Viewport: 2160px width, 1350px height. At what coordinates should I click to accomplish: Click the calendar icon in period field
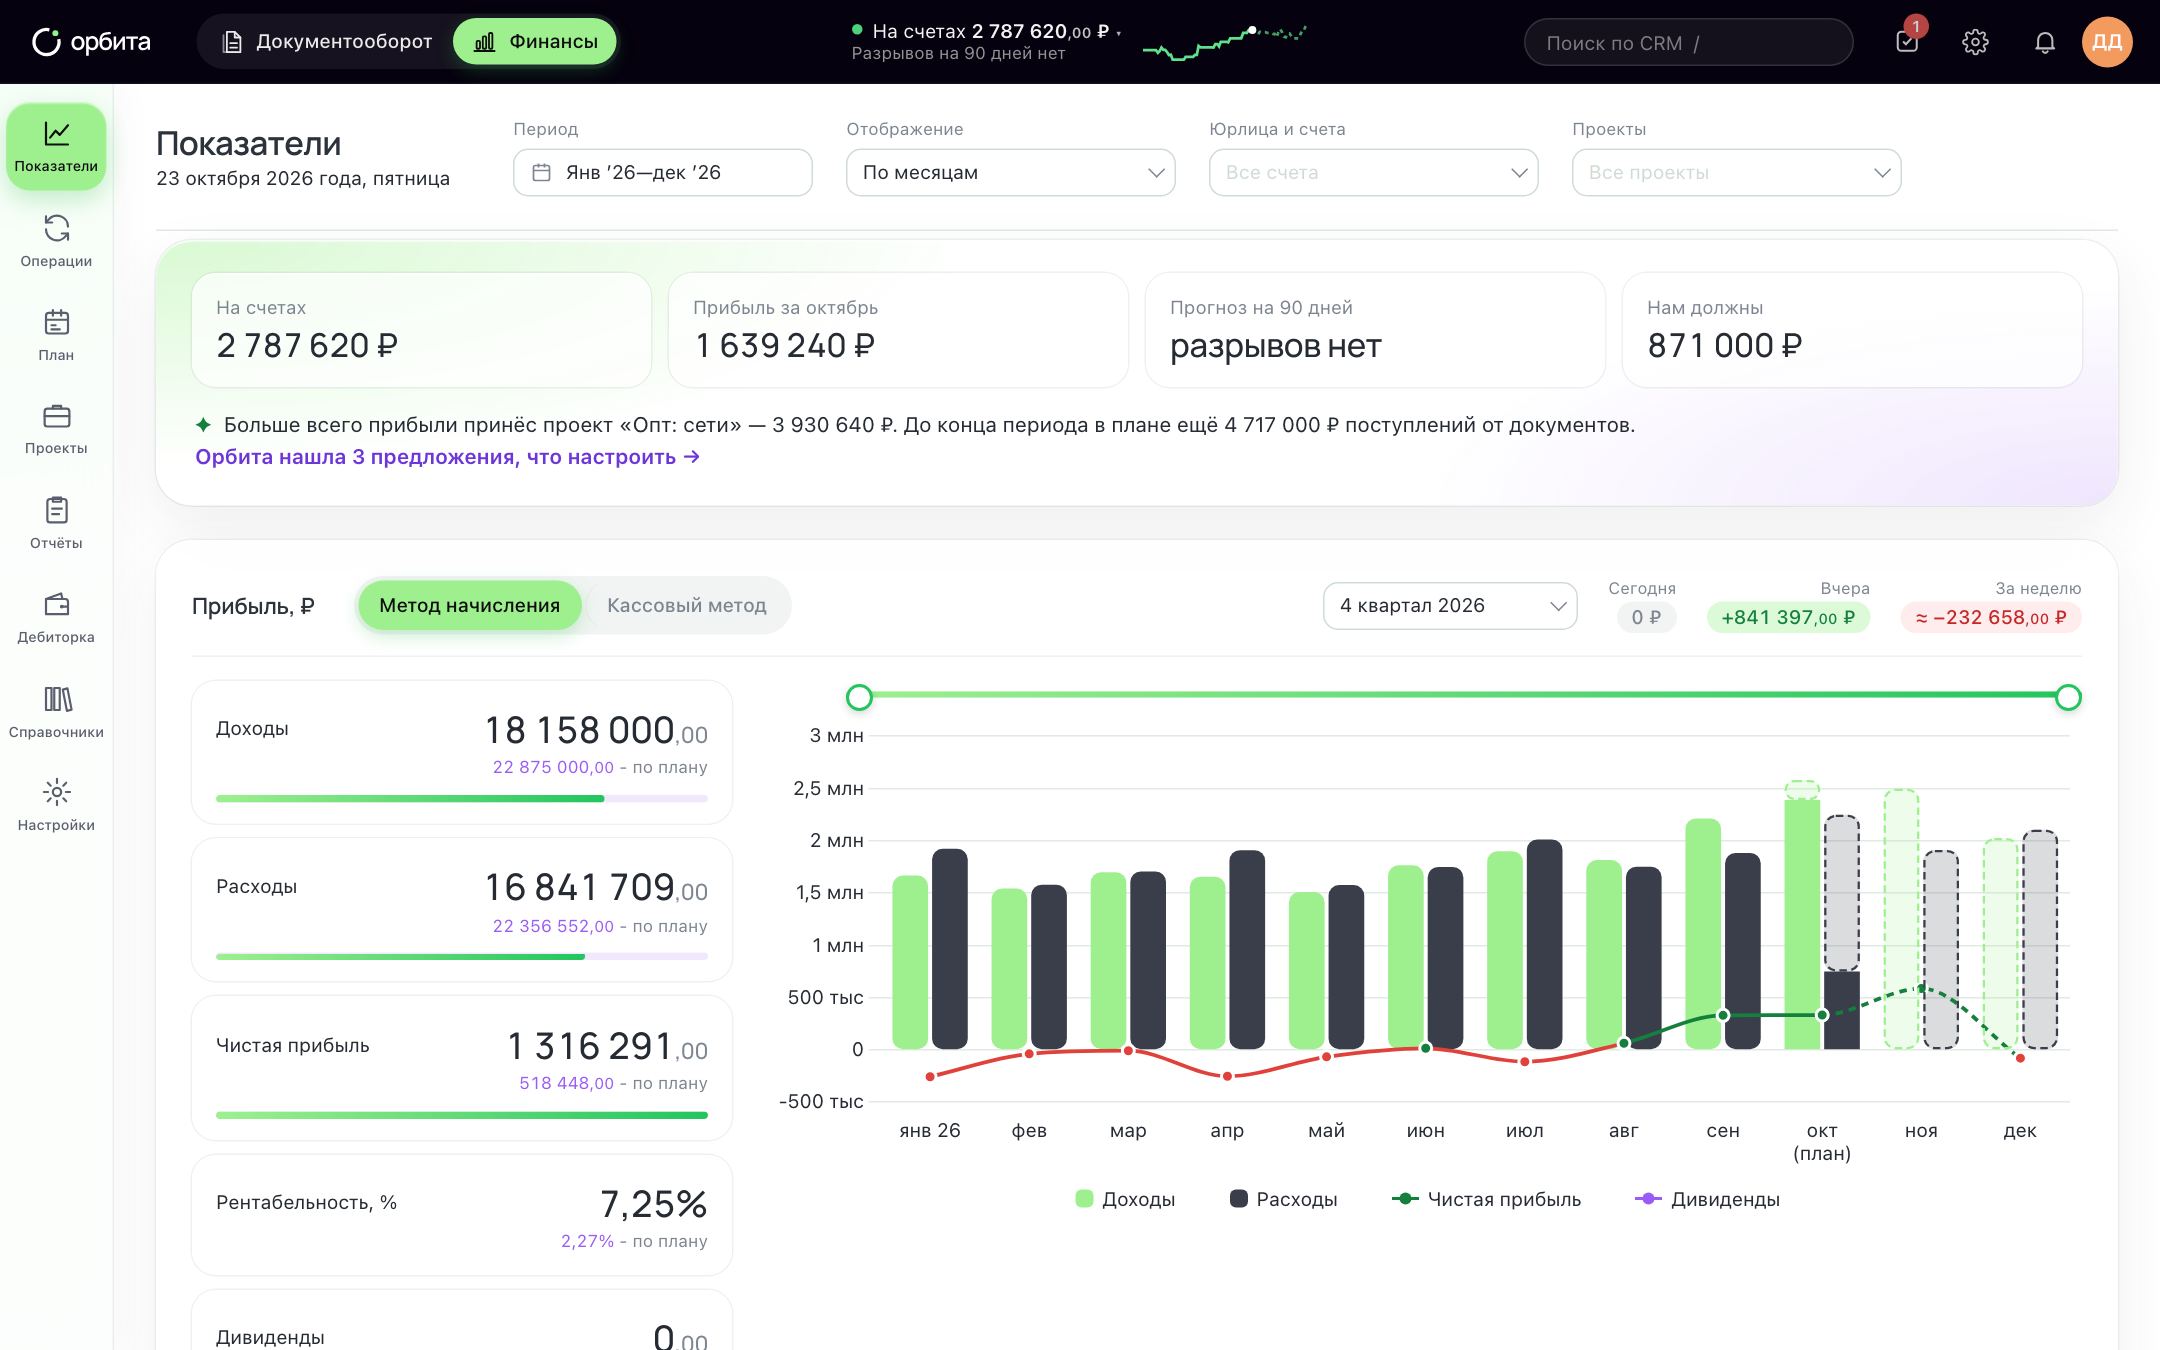click(541, 173)
